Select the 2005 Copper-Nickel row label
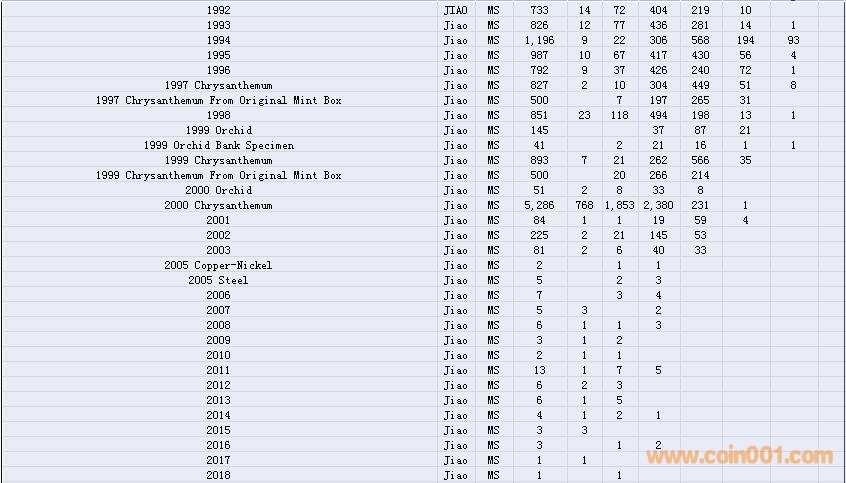 coord(218,265)
